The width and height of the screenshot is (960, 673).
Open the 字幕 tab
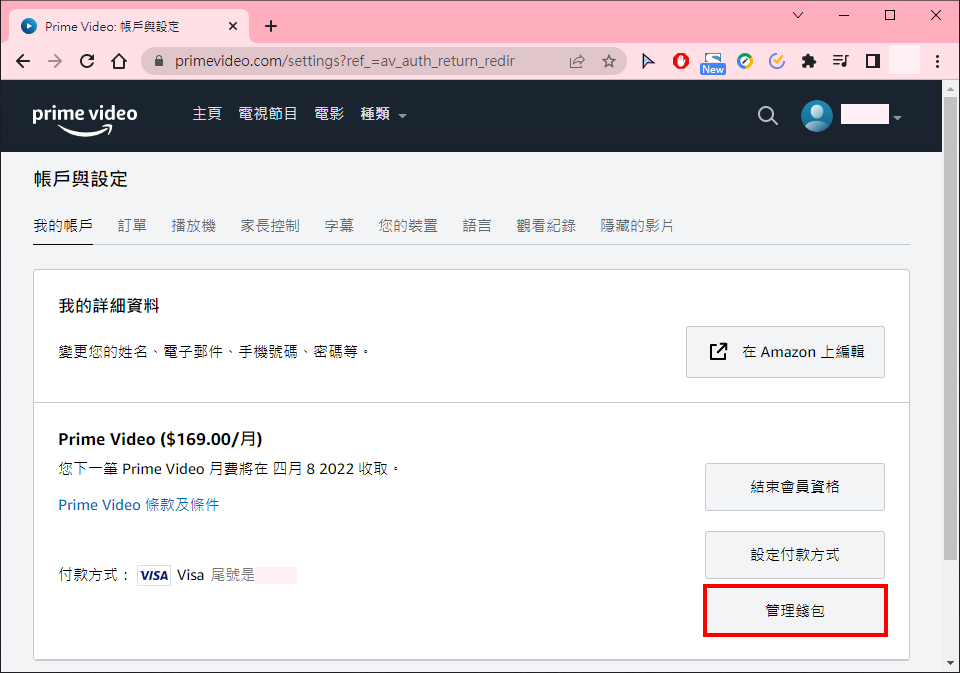339,225
